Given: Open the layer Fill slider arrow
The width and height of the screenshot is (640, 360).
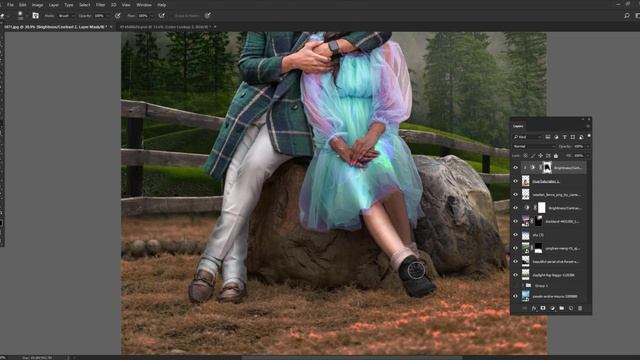Looking at the screenshot, I should click(x=588, y=156).
